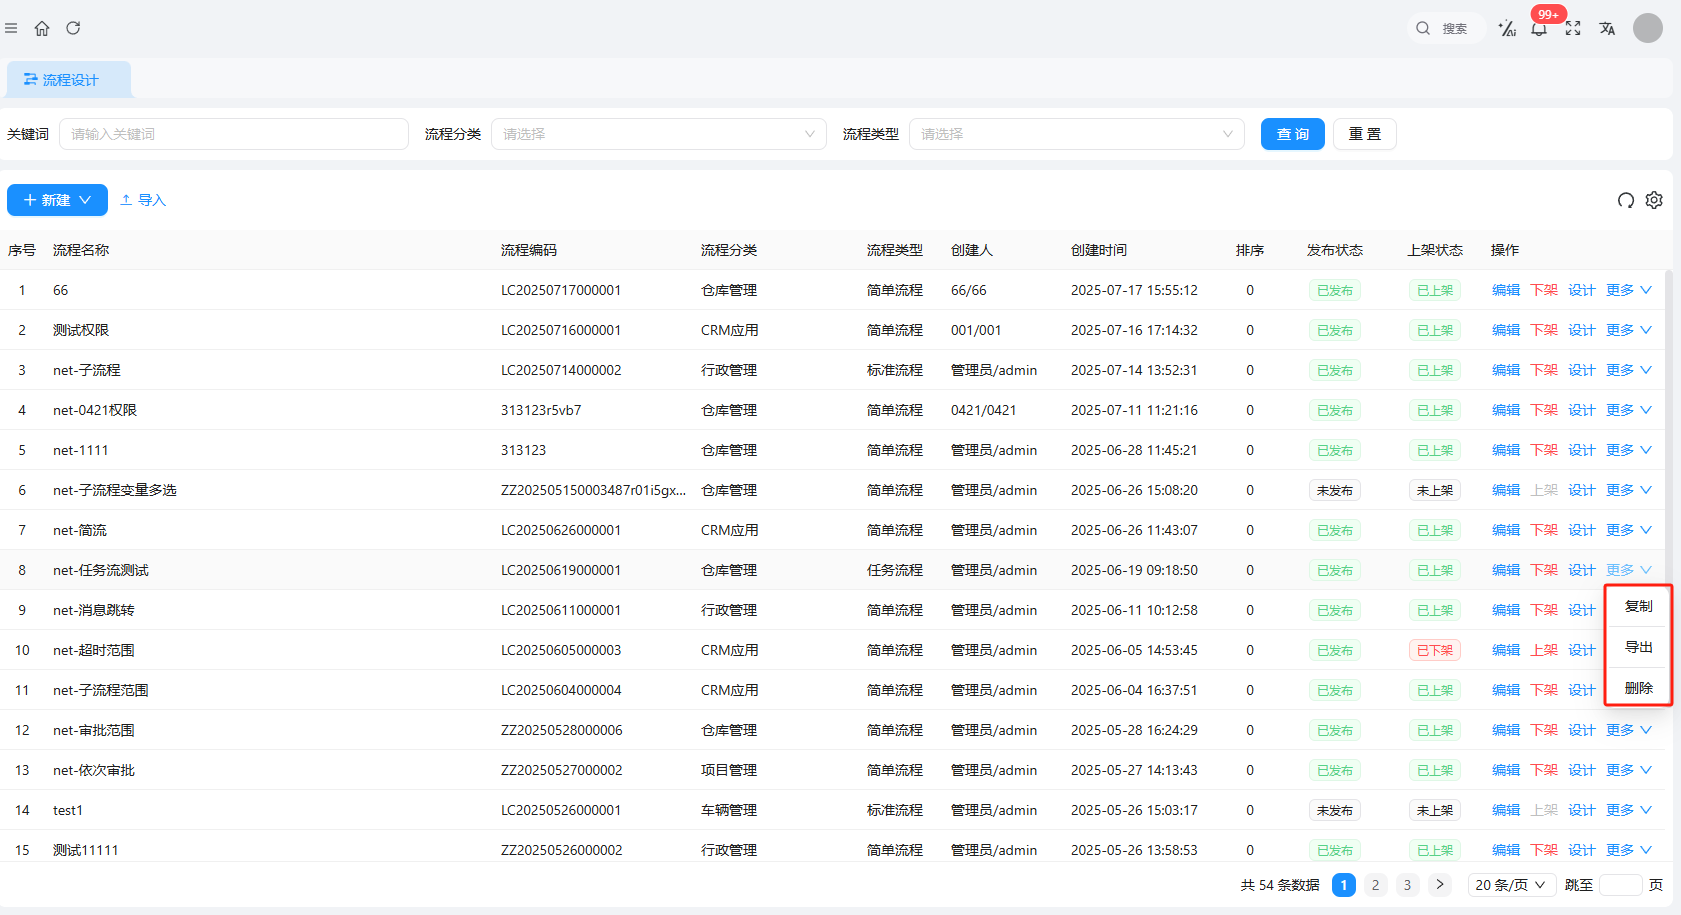The image size is (1681, 915).
Task: Go to home via house icon
Action: (42, 28)
